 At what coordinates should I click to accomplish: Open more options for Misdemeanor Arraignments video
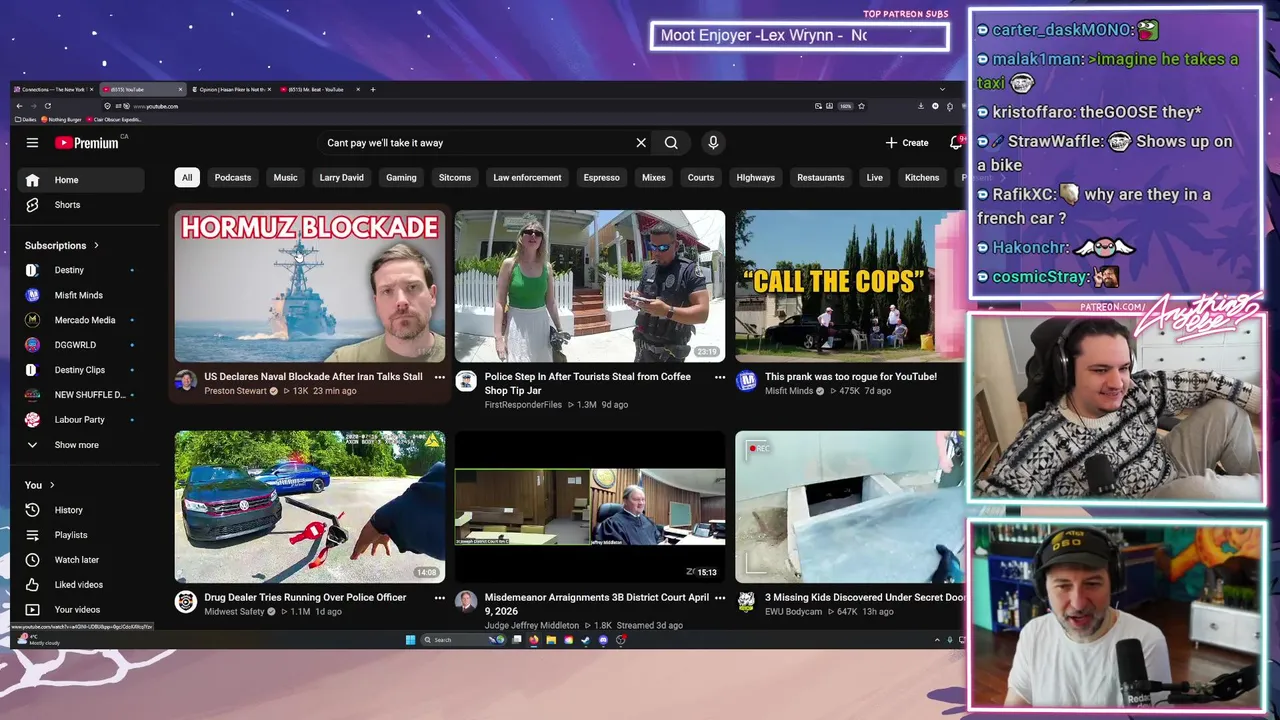tap(719, 598)
